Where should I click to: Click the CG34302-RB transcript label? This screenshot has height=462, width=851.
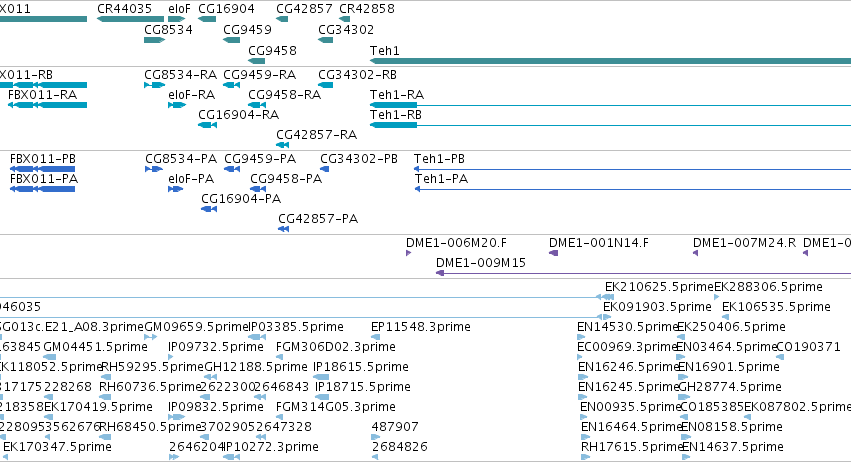pyautogui.click(x=357, y=74)
